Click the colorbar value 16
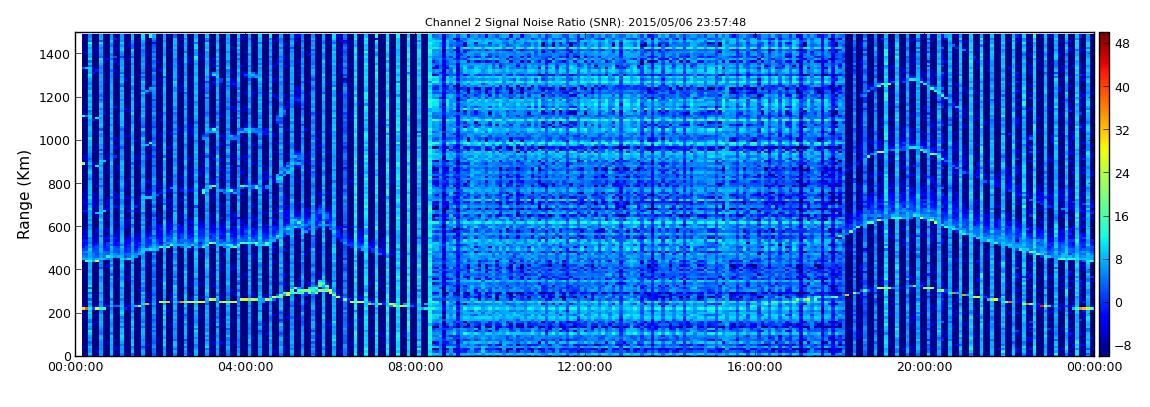 coord(1122,216)
